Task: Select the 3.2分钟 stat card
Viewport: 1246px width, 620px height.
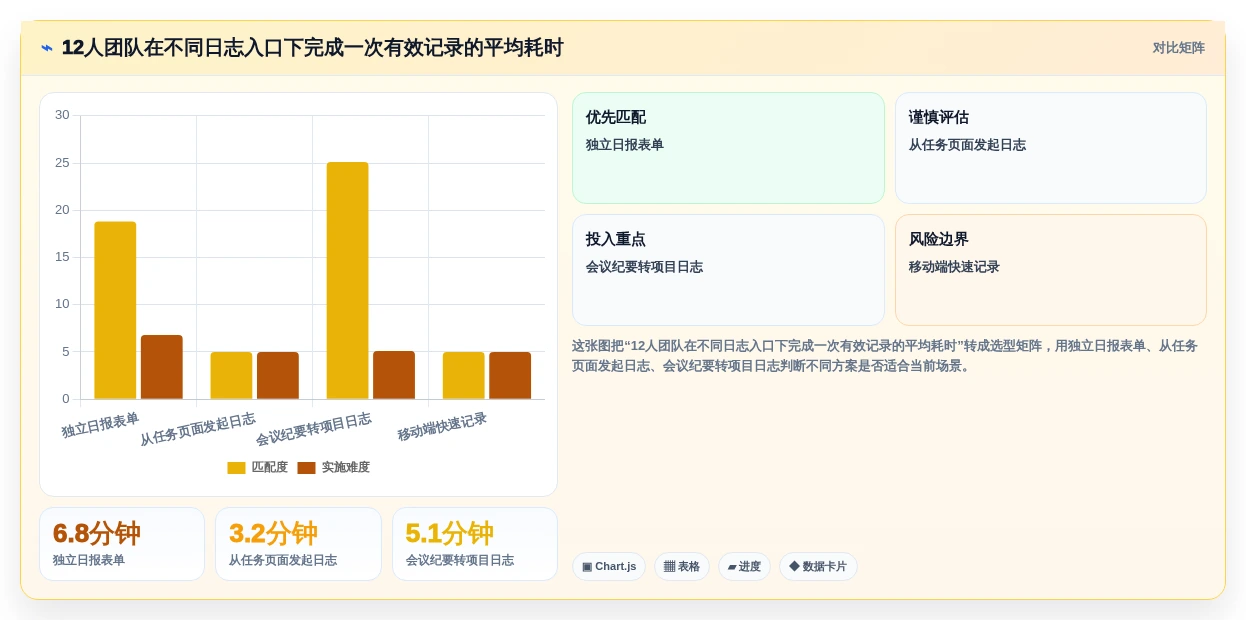Action: coord(298,544)
